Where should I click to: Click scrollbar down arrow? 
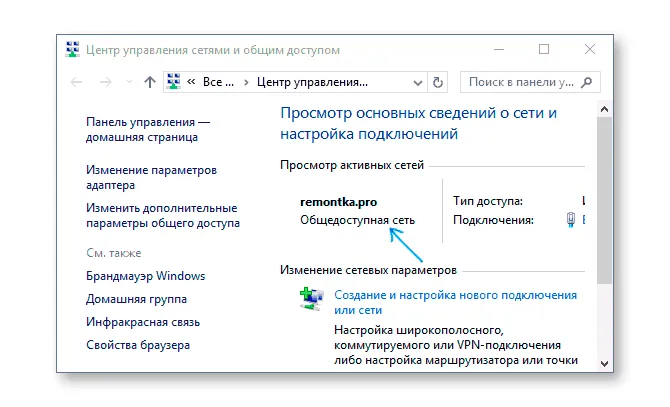(604, 363)
